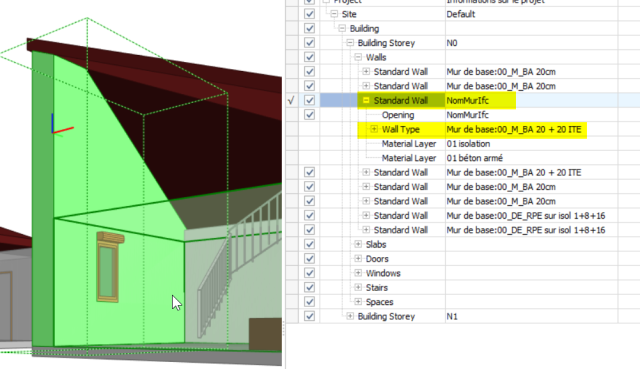Uncheck the Standard Wall 20 + 20 ITE checkbox
The image size is (640, 369).
[x=309, y=172]
